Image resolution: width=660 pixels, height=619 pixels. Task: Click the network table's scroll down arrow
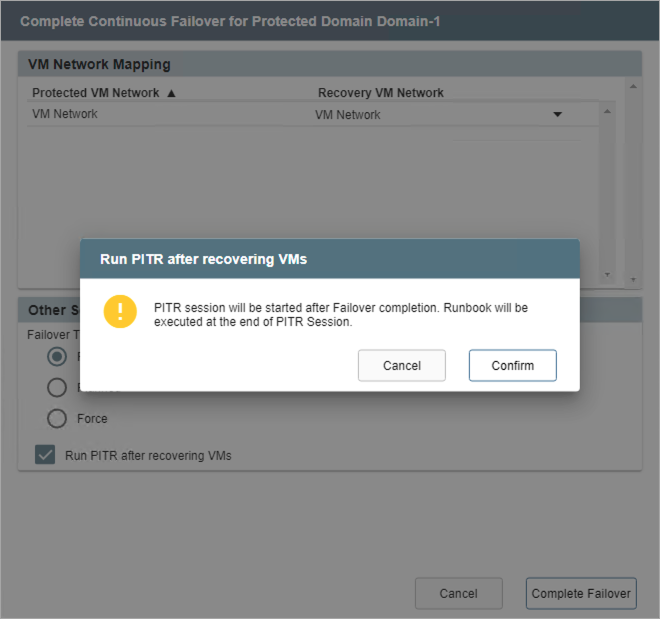click(x=607, y=273)
